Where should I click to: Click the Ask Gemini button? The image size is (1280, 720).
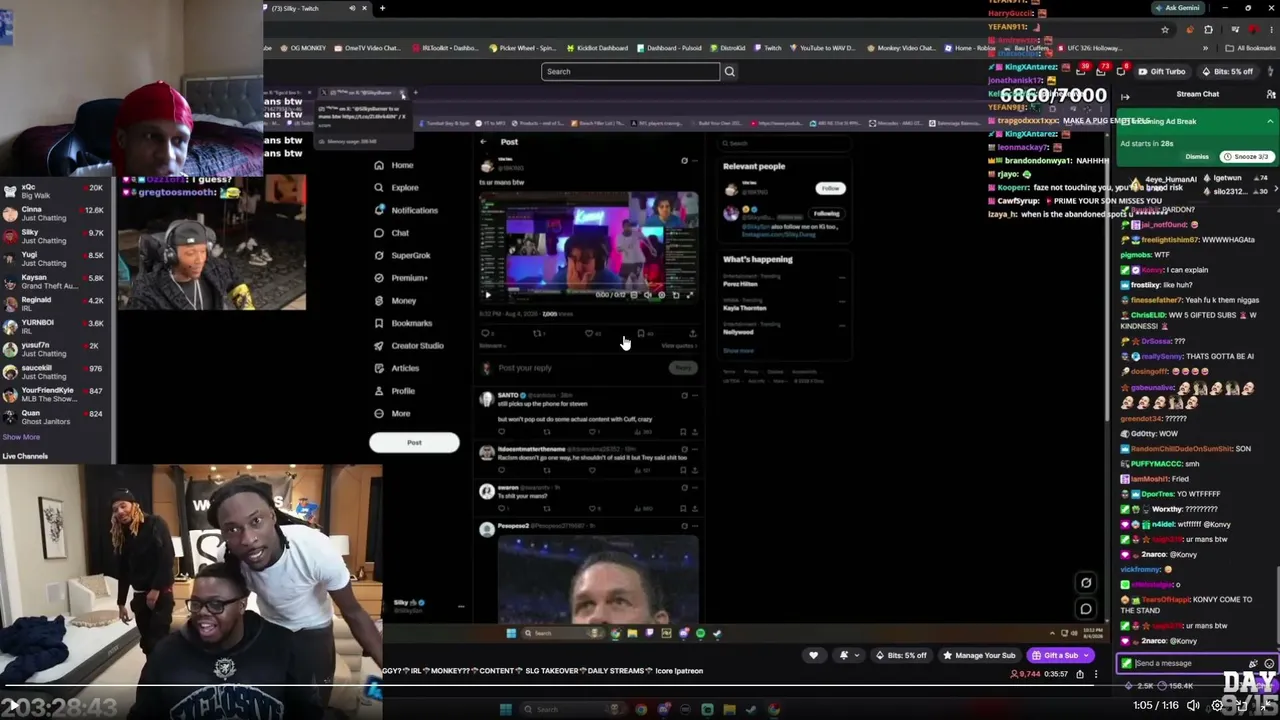click(x=1178, y=8)
